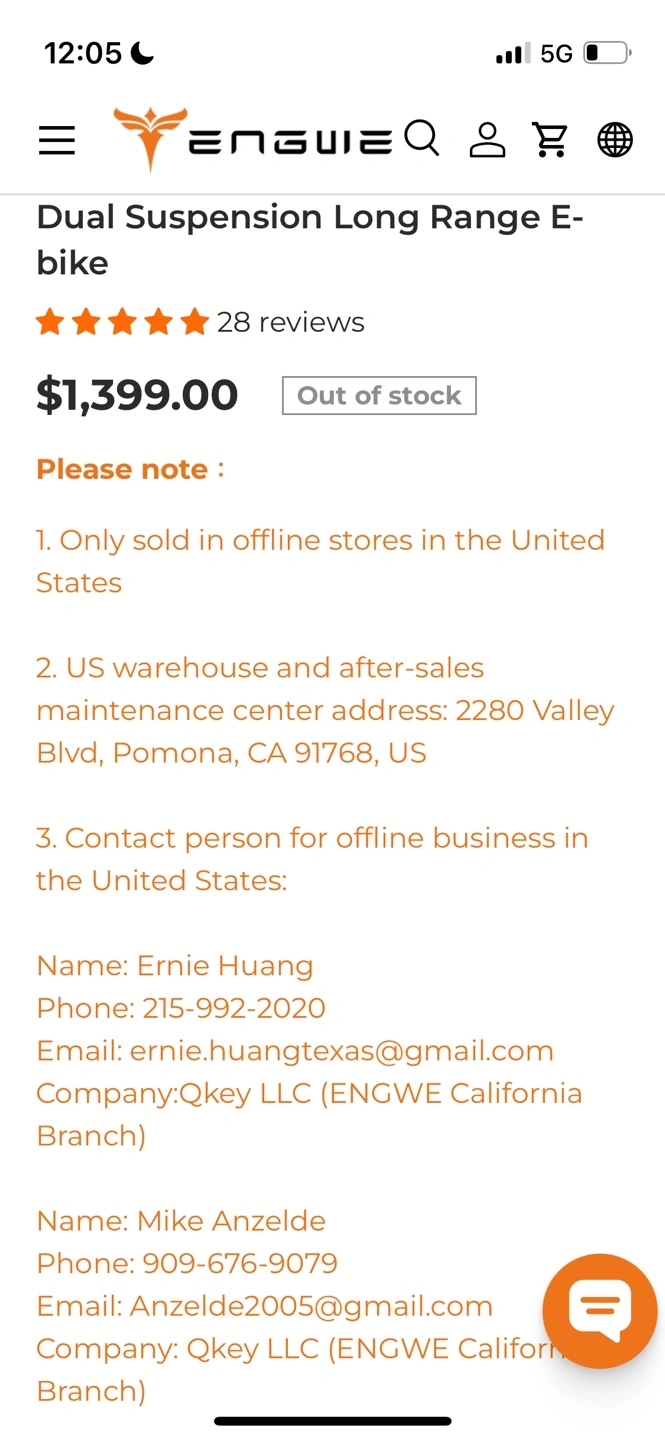Call Mike Anzelde's number 909-676-9079
Viewport: 665px width, 1440px height.
click(240, 1263)
